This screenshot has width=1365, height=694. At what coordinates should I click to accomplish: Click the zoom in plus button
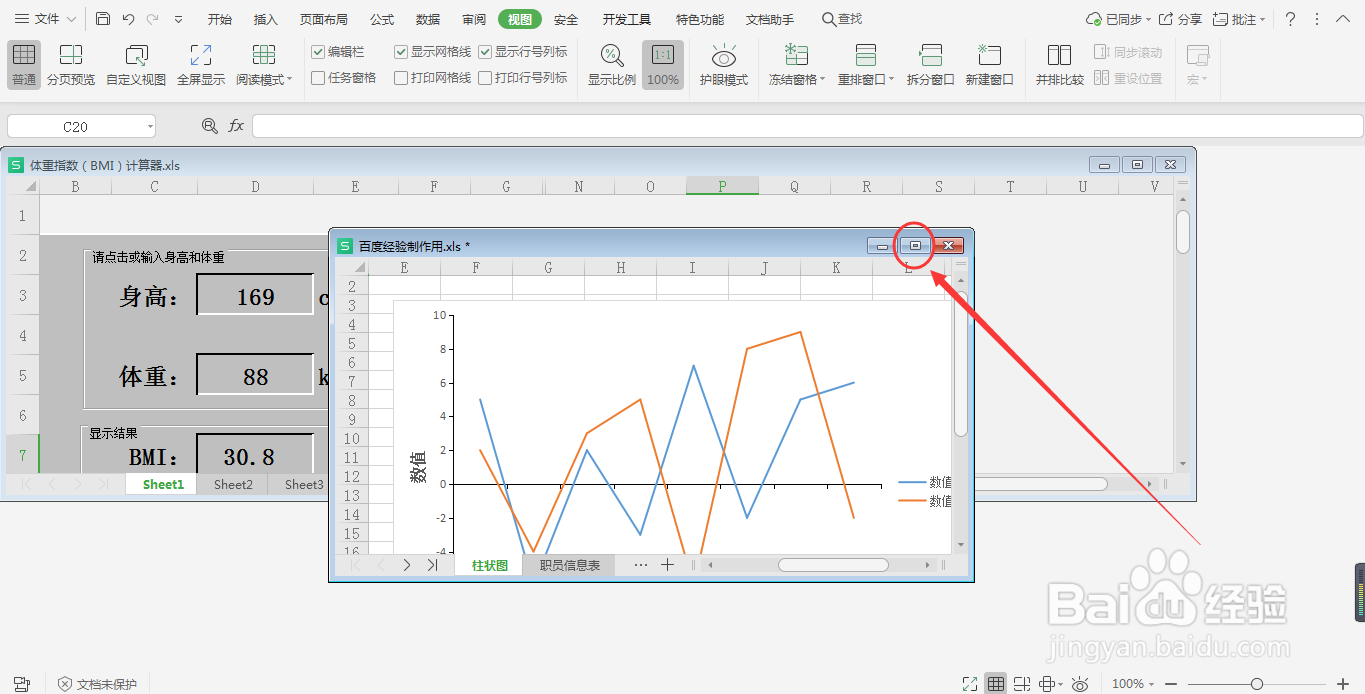[x=1343, y=684]
